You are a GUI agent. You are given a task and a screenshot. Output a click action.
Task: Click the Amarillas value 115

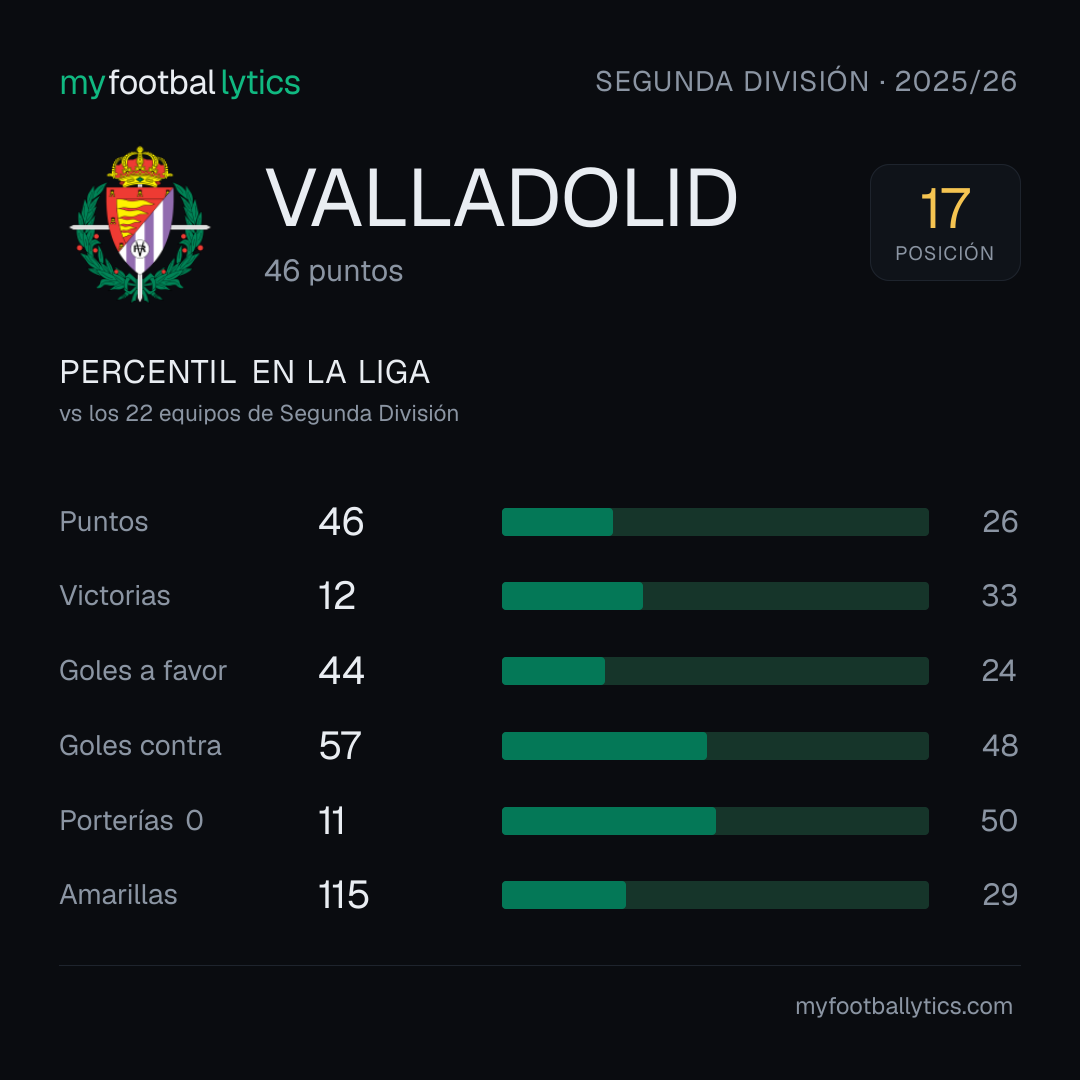click(344, 895)
